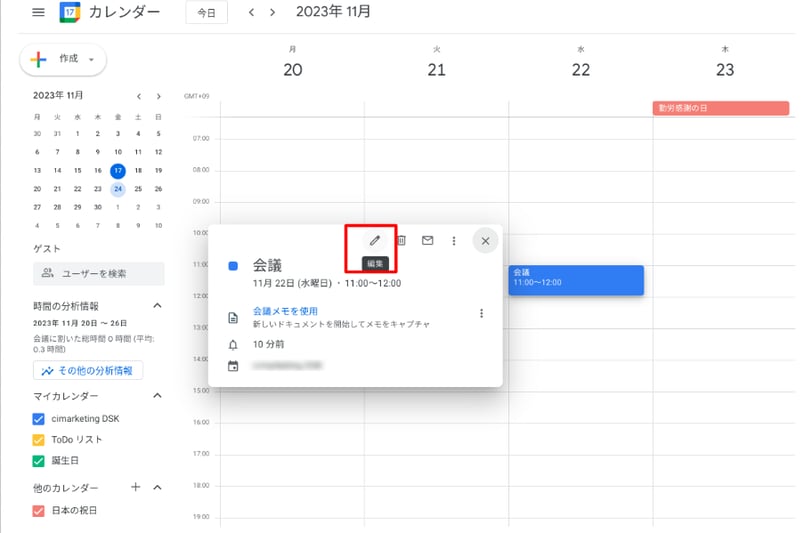804x533 pixels.
Task: Select Thursday 23 day header
Action: click(725, 70)
